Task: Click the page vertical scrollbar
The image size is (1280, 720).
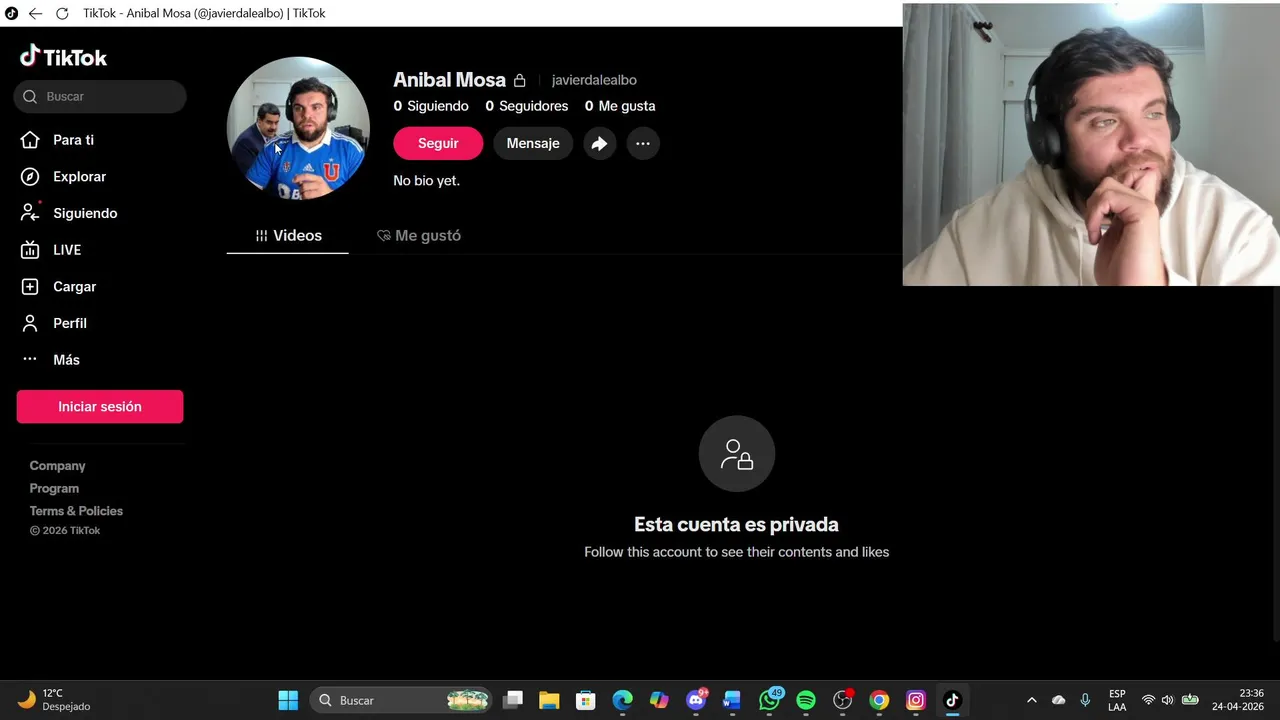Action: (x=1275, y=465)
